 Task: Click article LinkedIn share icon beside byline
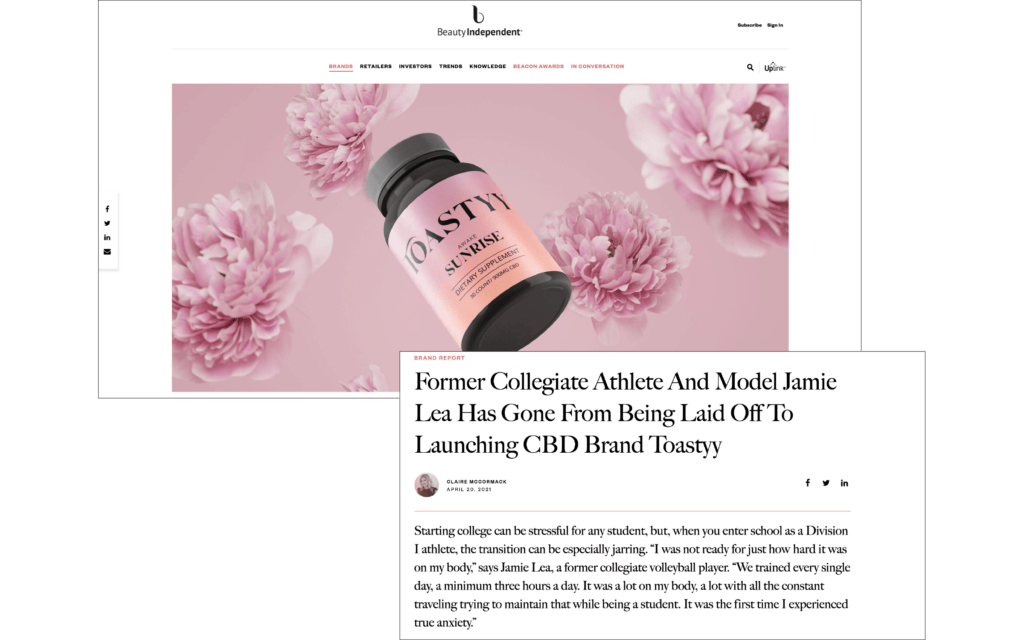tap(844, 483)
